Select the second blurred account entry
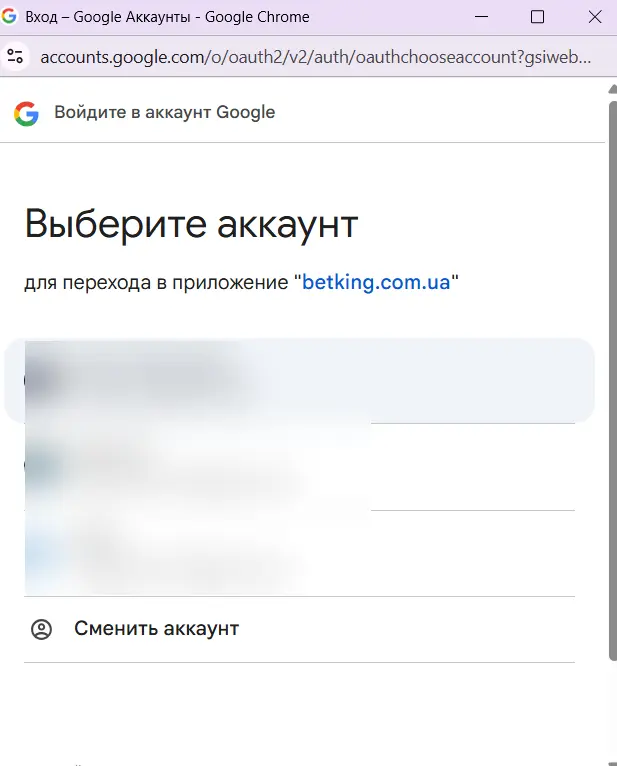The height and width of the screenshot is (766, 617). click(x=299, y=467)
